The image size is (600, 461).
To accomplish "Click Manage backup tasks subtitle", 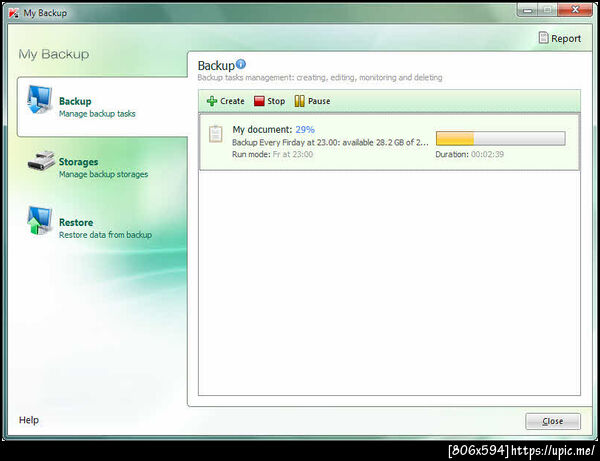I will (97, 114).
